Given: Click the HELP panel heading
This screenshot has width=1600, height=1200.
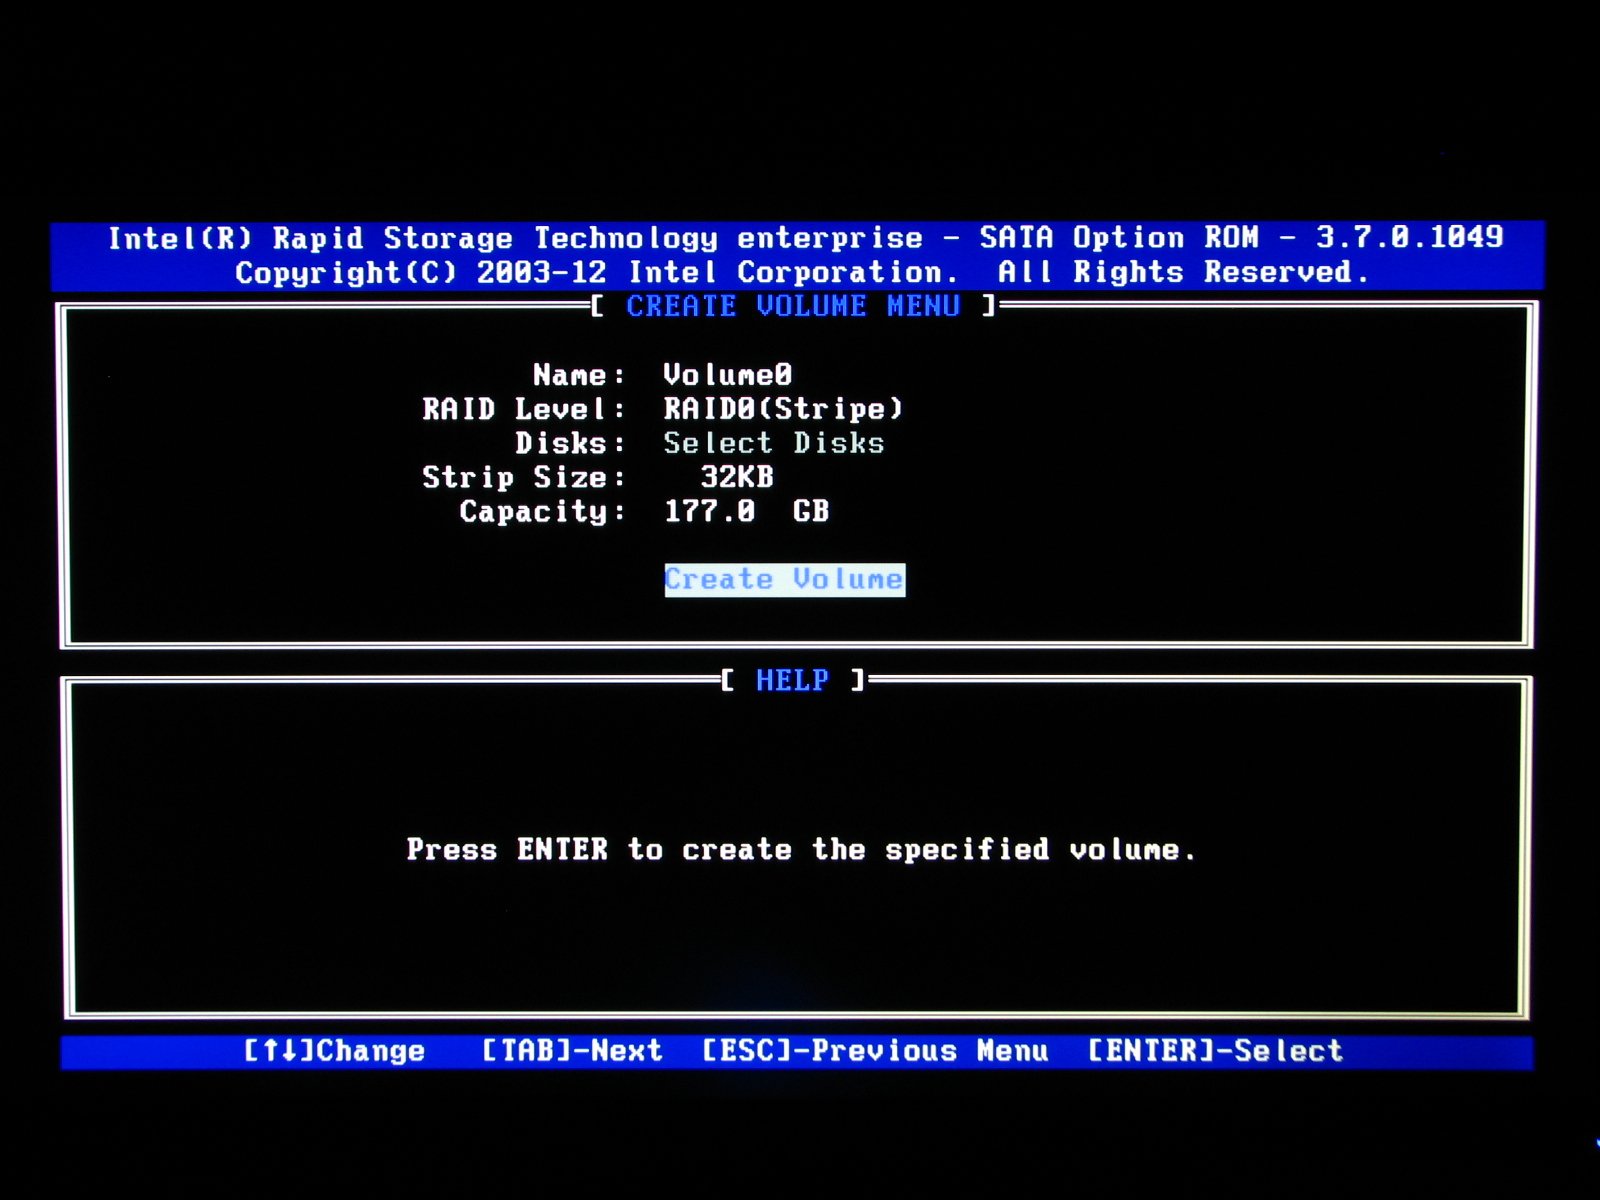Looking at the screenshot, I should pyautogui.click(x=792, y=680).
